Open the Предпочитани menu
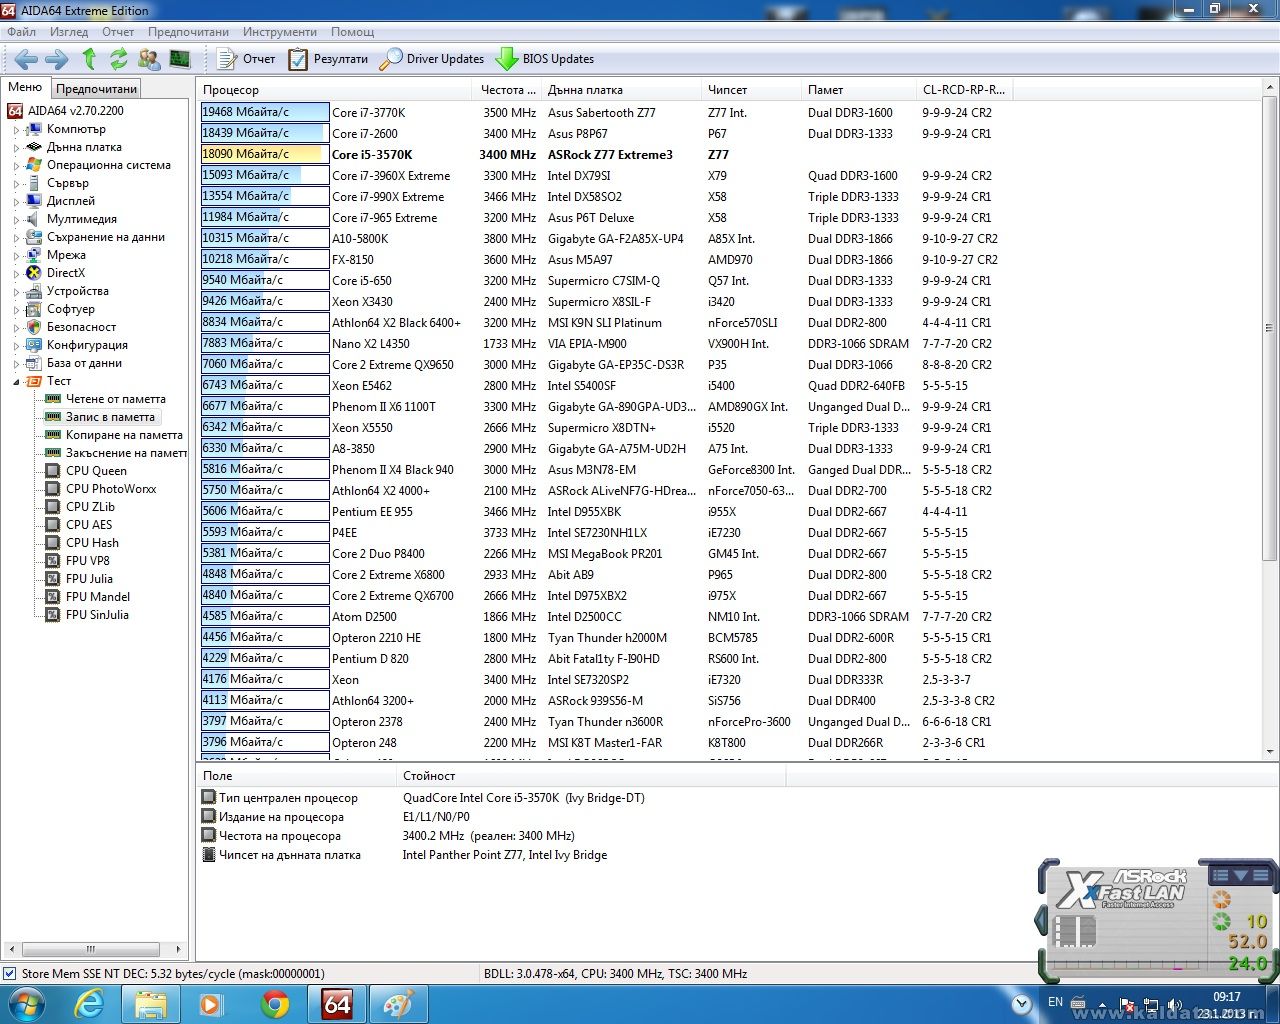The height and width of the screenshot is (1024, 1280). click(188, 32)
